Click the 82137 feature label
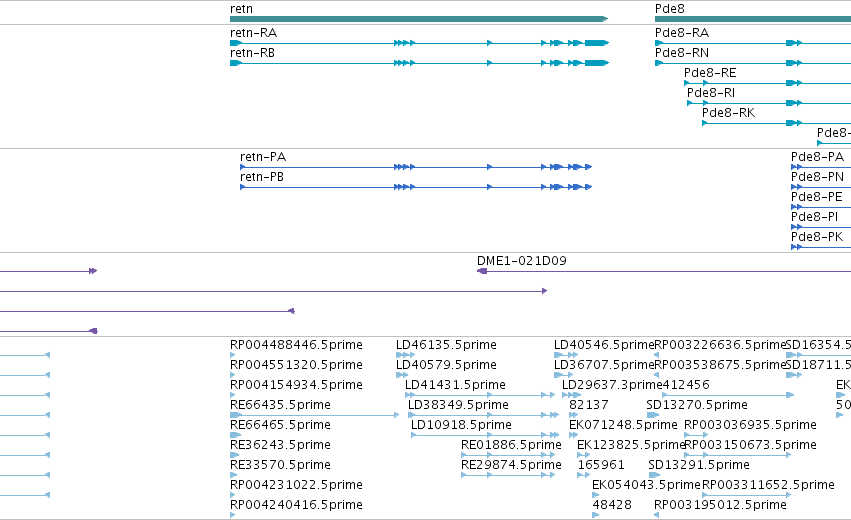The height and width of the screenshot is (520, 851). (588, 405)
